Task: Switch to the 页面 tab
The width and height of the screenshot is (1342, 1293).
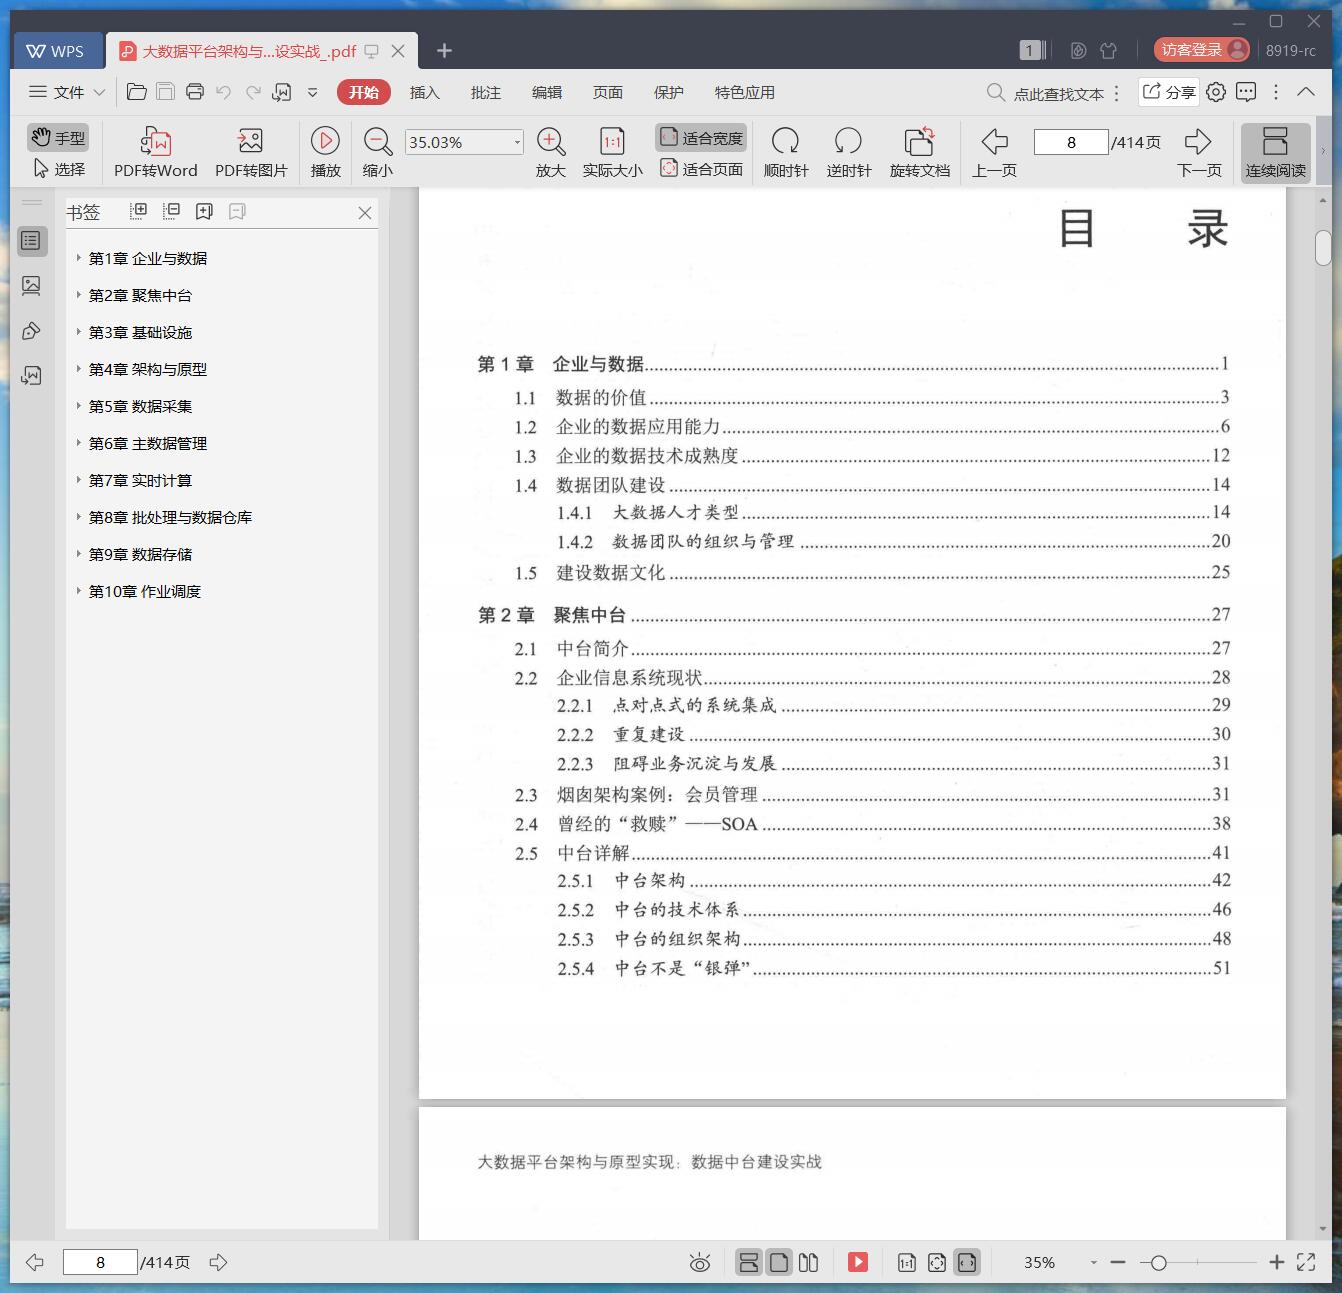Action: point(607,92)
